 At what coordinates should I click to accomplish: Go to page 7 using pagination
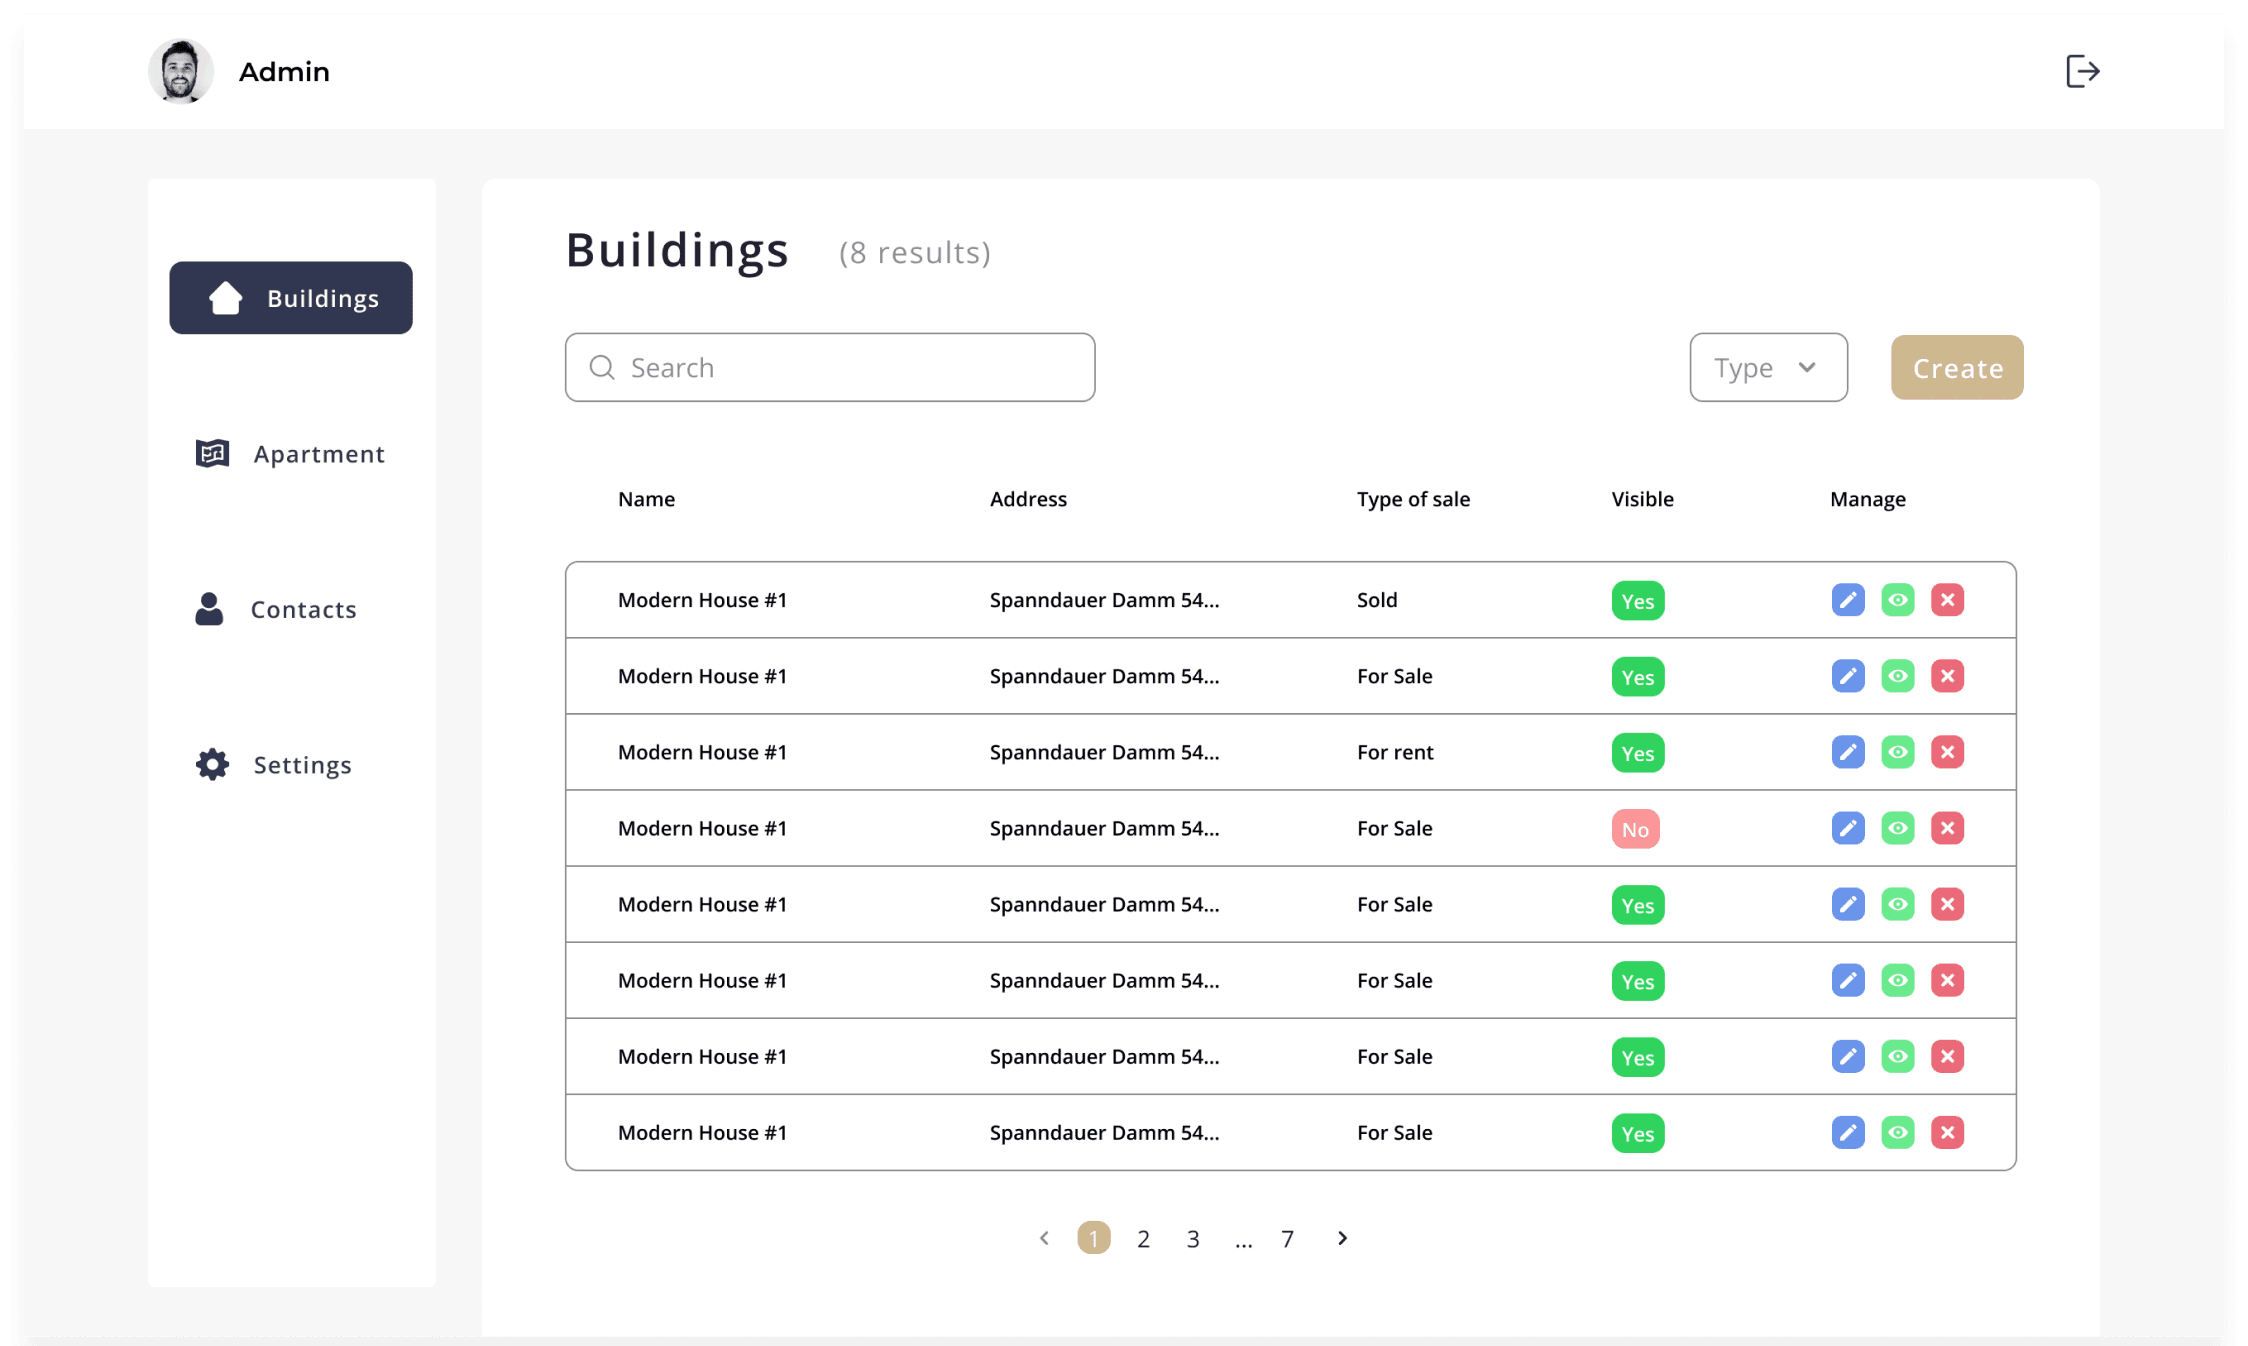pyautogui.click(x=1287, y=1237)
